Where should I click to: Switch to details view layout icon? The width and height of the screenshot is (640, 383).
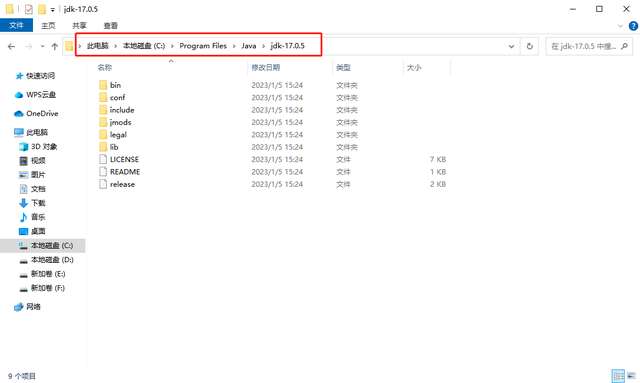(x=618, y=376)
